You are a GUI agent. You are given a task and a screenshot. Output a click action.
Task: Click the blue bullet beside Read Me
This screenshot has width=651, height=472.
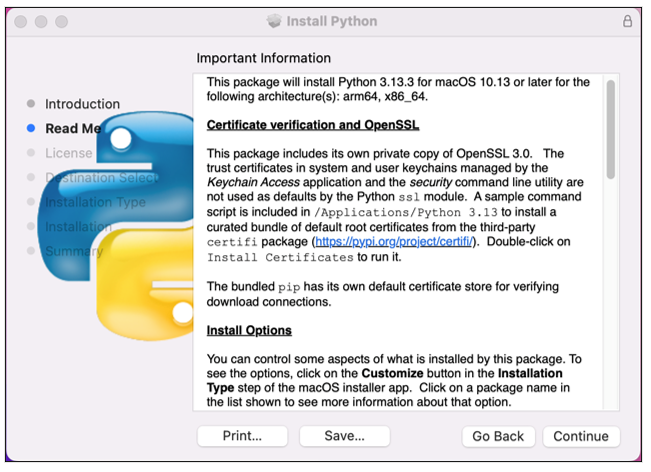31,128
